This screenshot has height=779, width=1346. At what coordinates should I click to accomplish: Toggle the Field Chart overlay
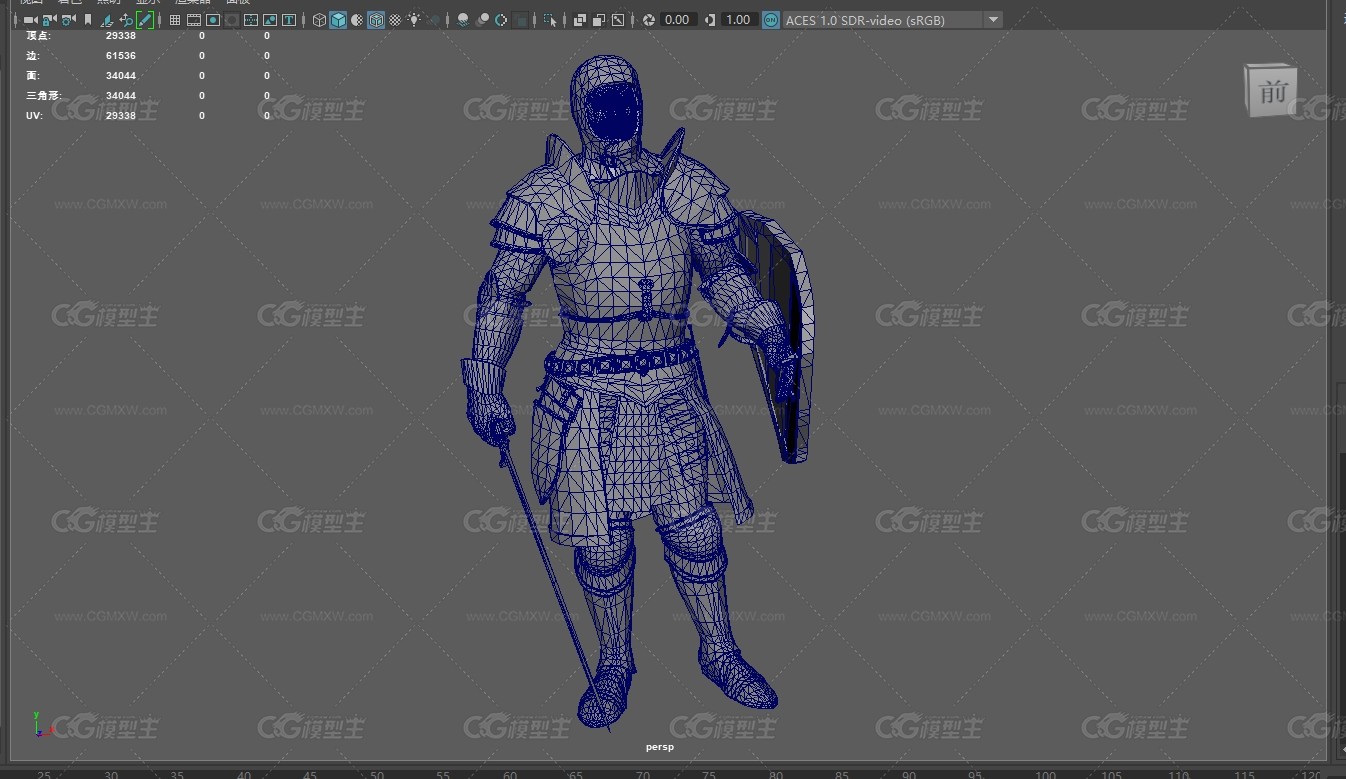click(x=251, y=20)
